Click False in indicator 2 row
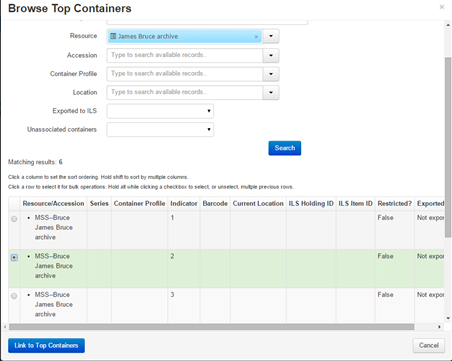Screen dimensions: 452x361 click(385, 256)
